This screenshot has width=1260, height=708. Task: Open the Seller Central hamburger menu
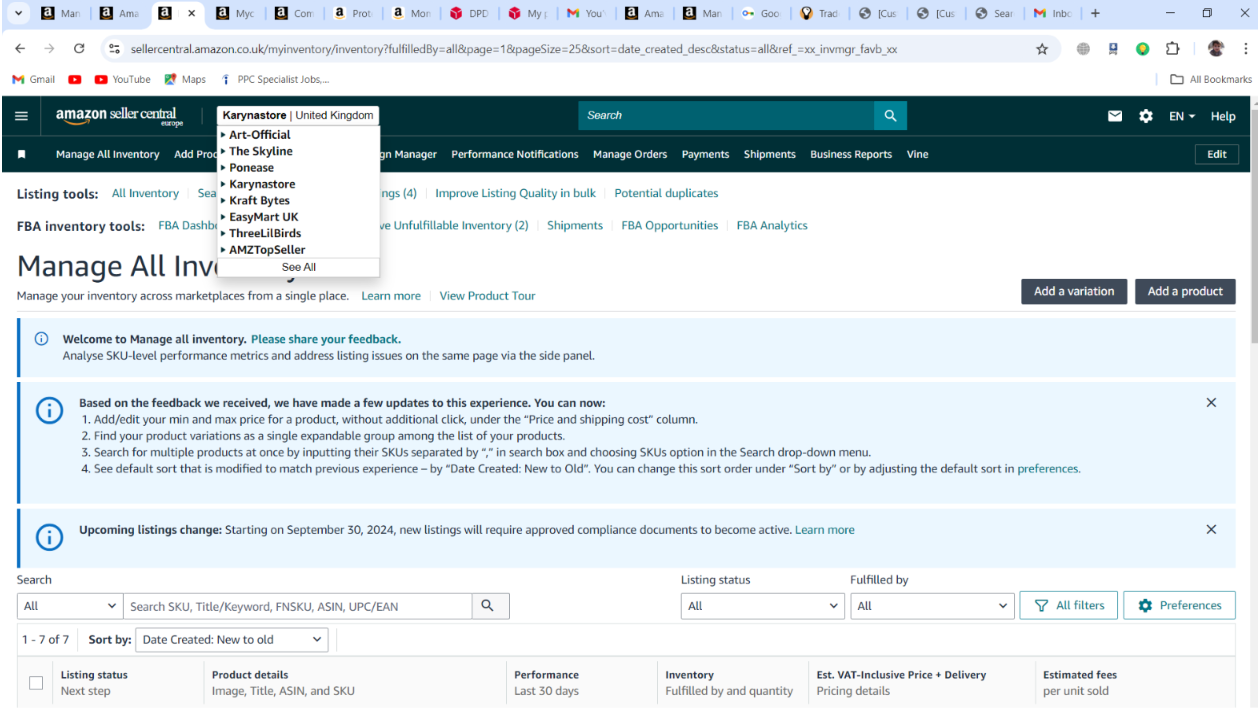tap(21, 116)
